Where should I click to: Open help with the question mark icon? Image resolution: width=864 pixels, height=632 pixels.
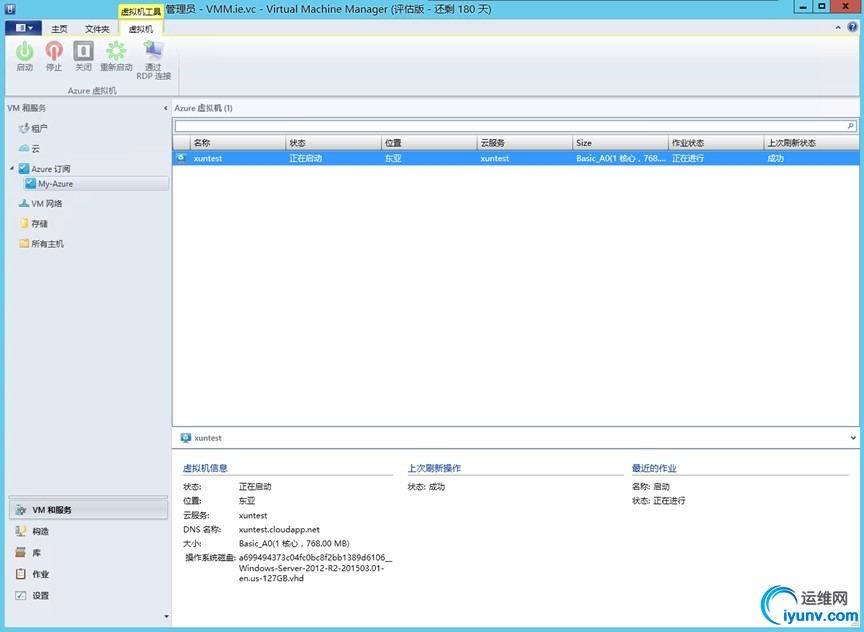click(852, 27)
